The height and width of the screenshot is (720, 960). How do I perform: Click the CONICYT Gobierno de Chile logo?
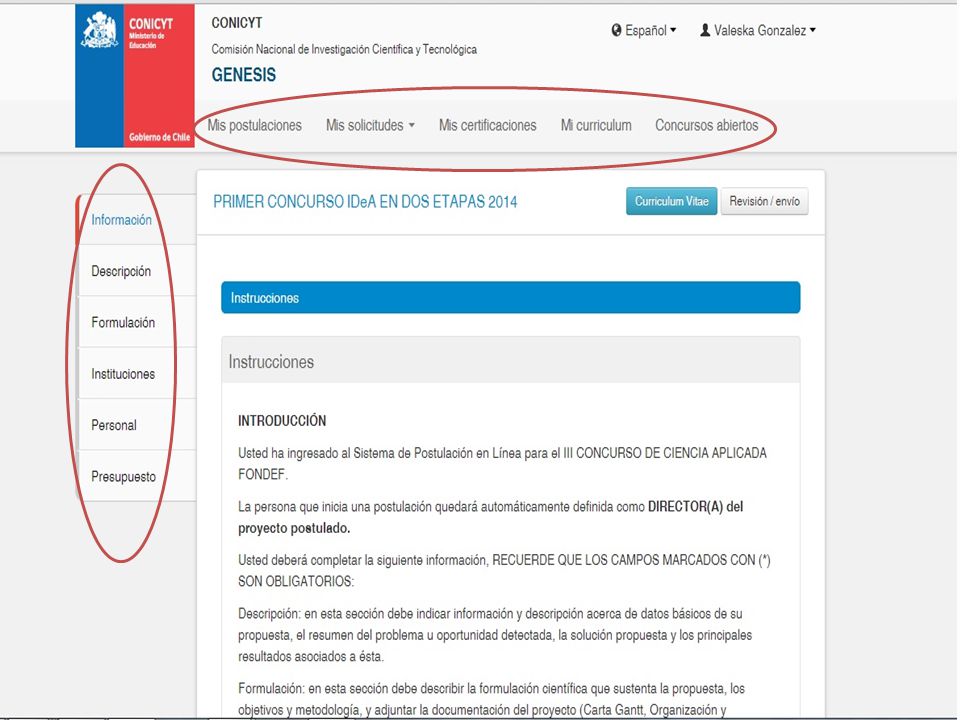(135, 76)
